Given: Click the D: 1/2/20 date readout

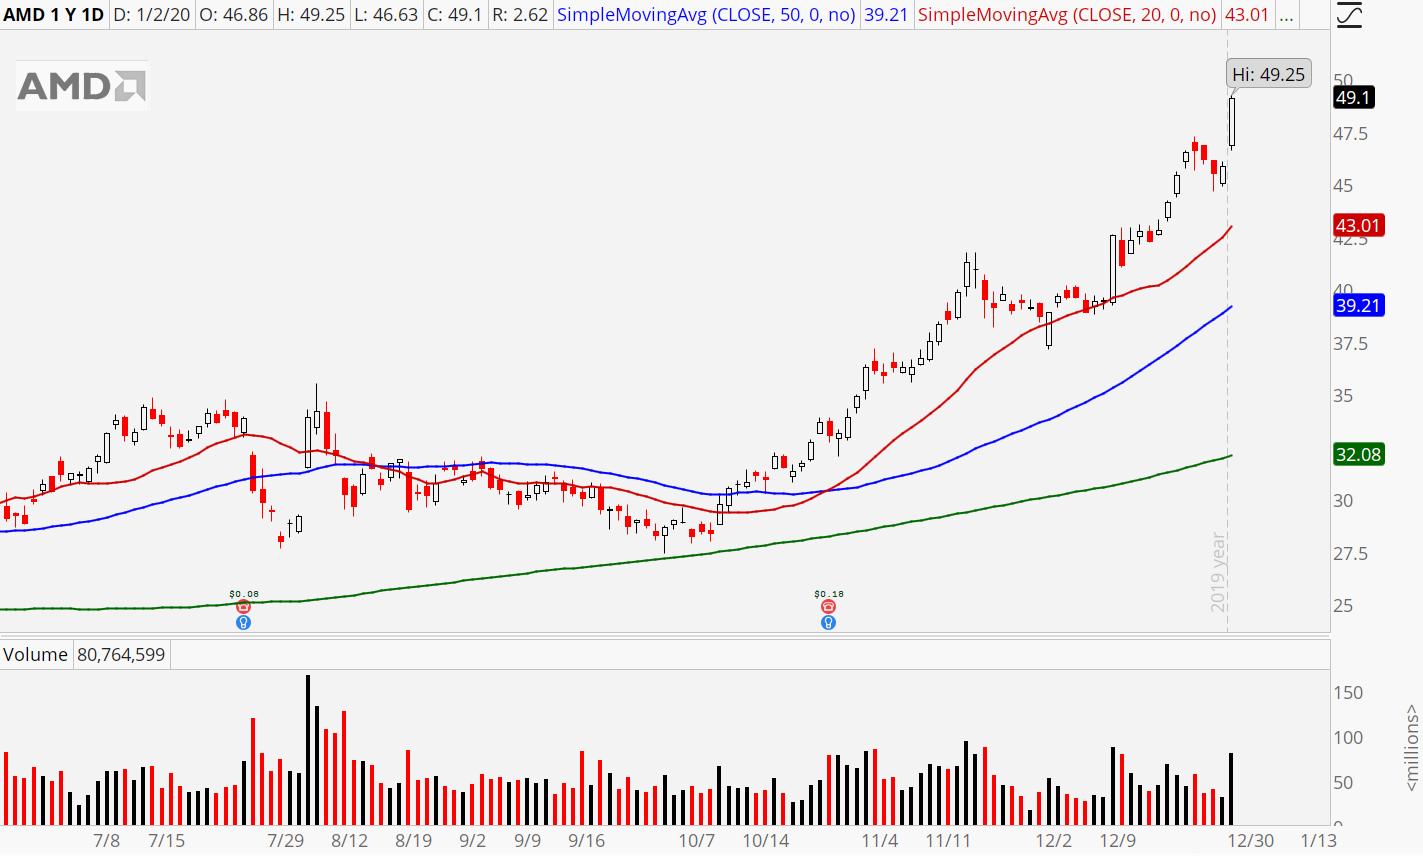Looking at the screenshot, I should [x=151, y=15].
